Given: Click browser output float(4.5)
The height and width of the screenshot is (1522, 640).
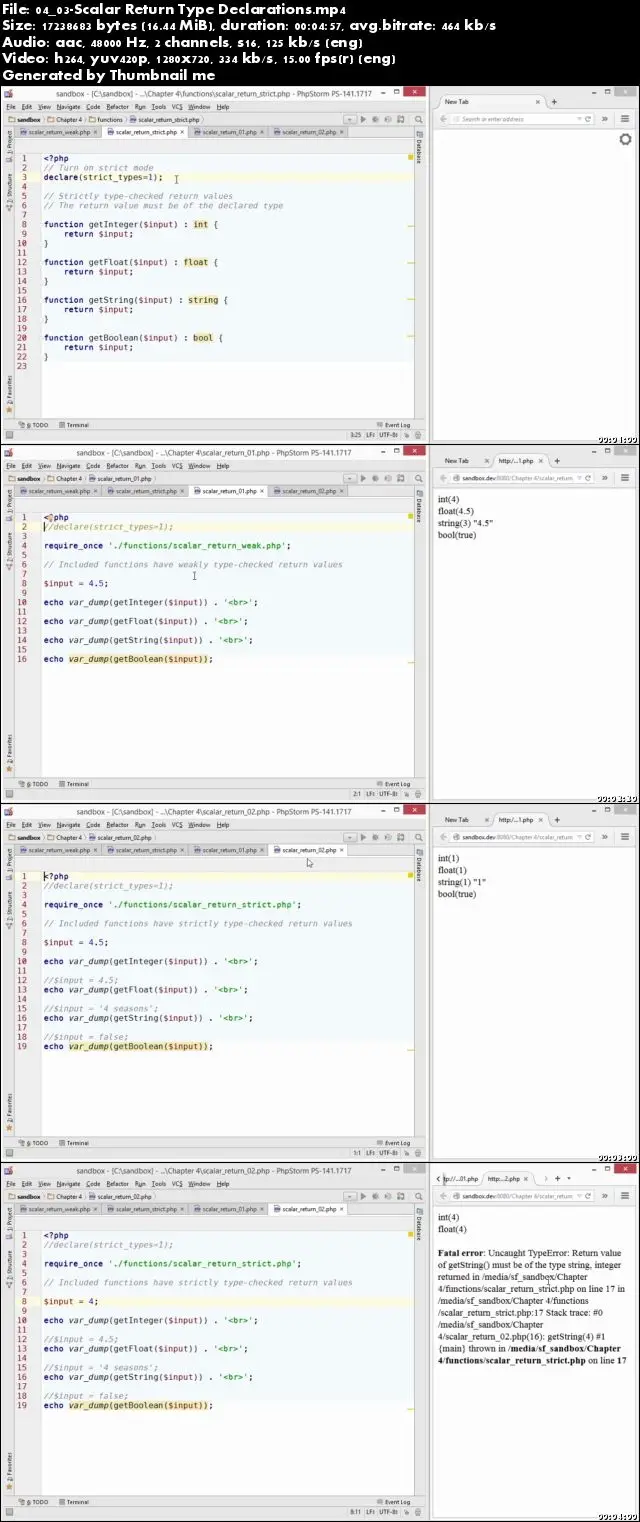Looking at the screenshot, I should (x=456, y=510).
